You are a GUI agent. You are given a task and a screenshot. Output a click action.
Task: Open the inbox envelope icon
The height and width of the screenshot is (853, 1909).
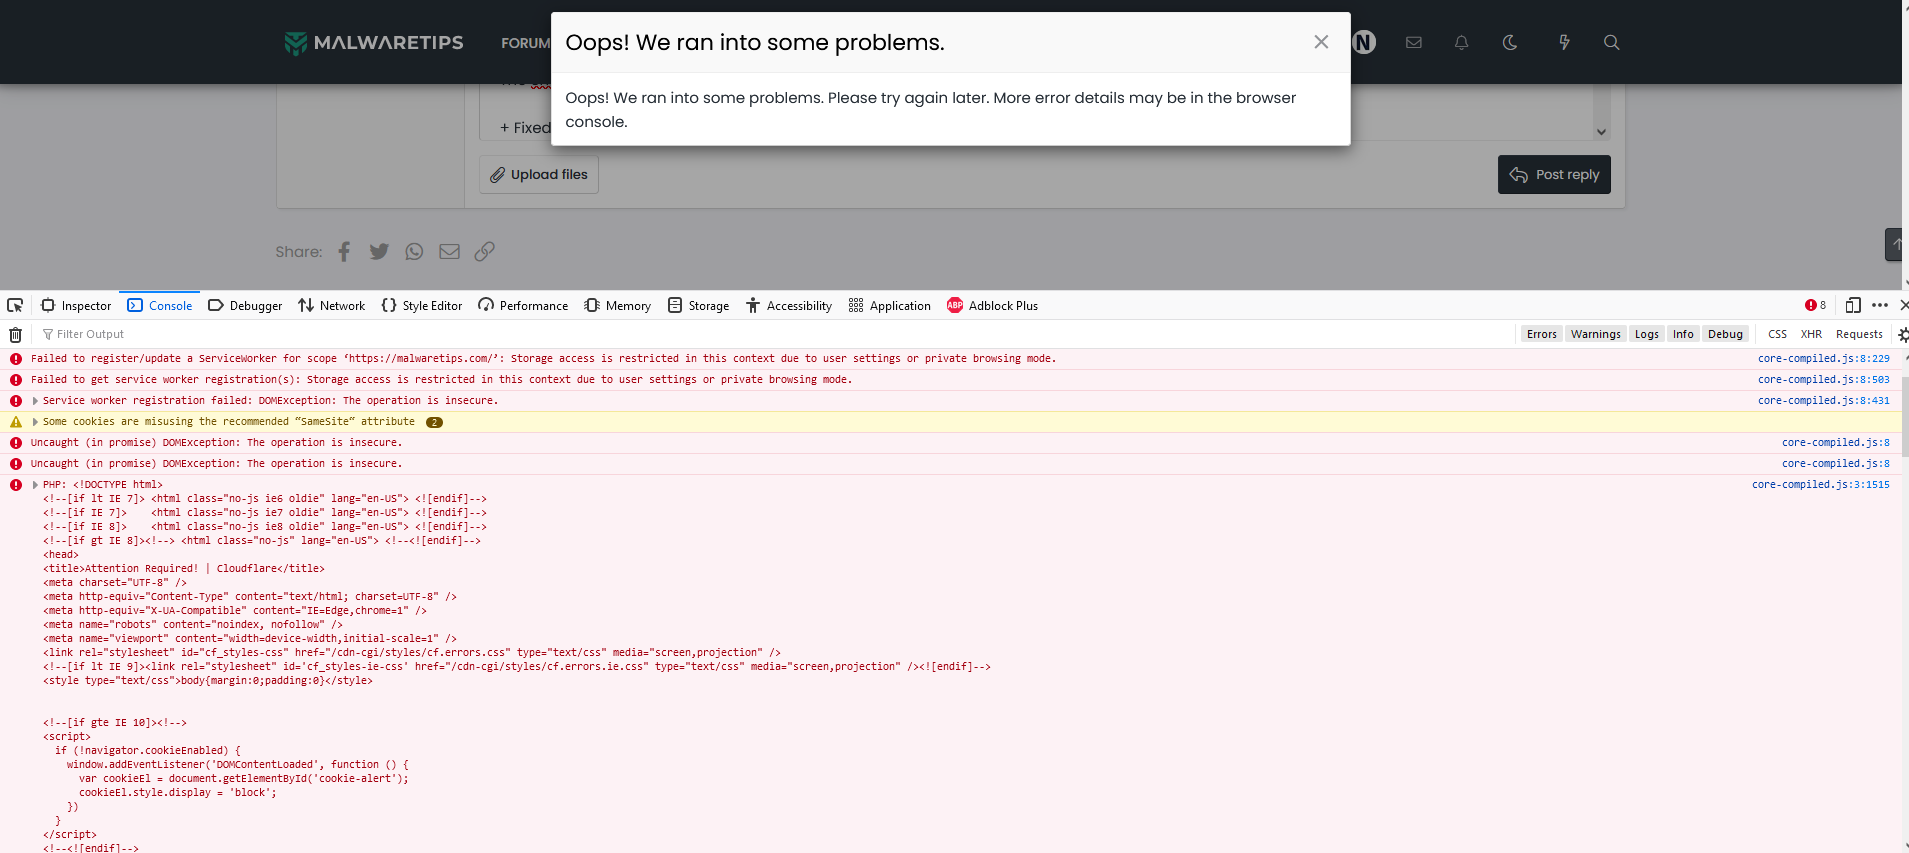click(x=1413, y=43)
